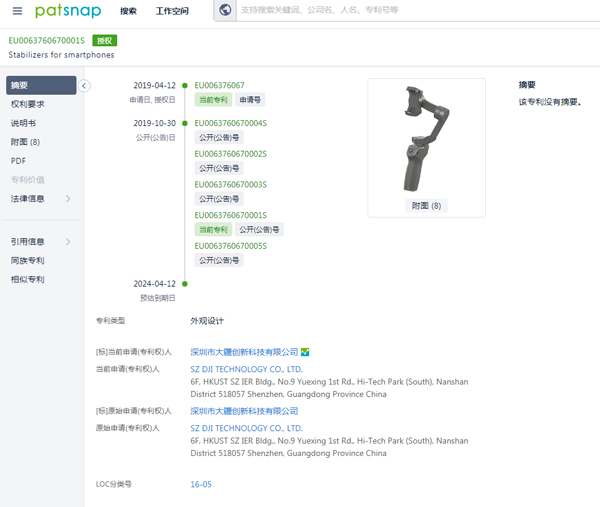Click the stabilizer drawing thumbnail
The width and height of the screenshot is (600, 507).
(426, 139)
